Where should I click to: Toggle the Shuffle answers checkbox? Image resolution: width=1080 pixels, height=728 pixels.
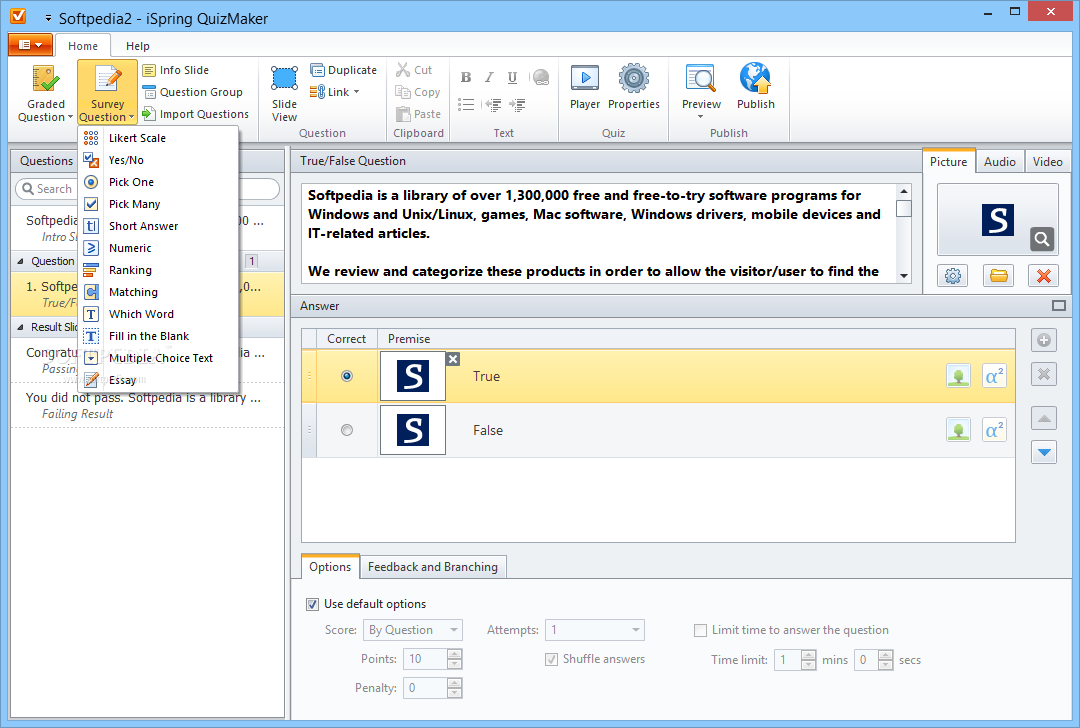click(x=552, y=659)
